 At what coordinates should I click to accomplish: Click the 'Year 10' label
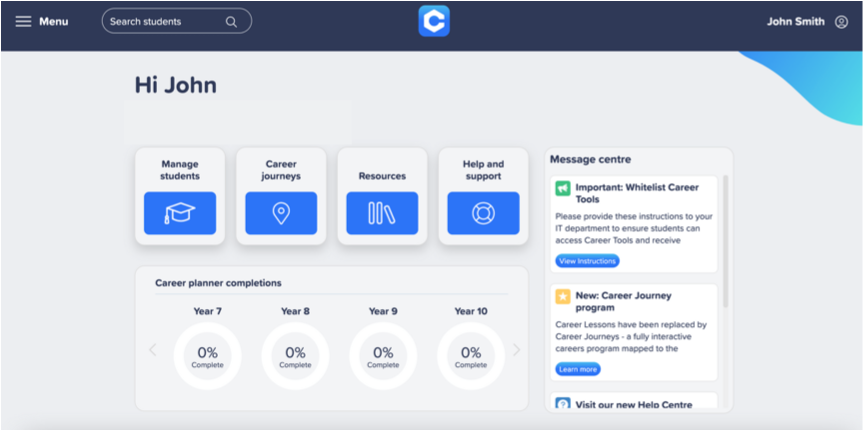click(x=471, y=311)
